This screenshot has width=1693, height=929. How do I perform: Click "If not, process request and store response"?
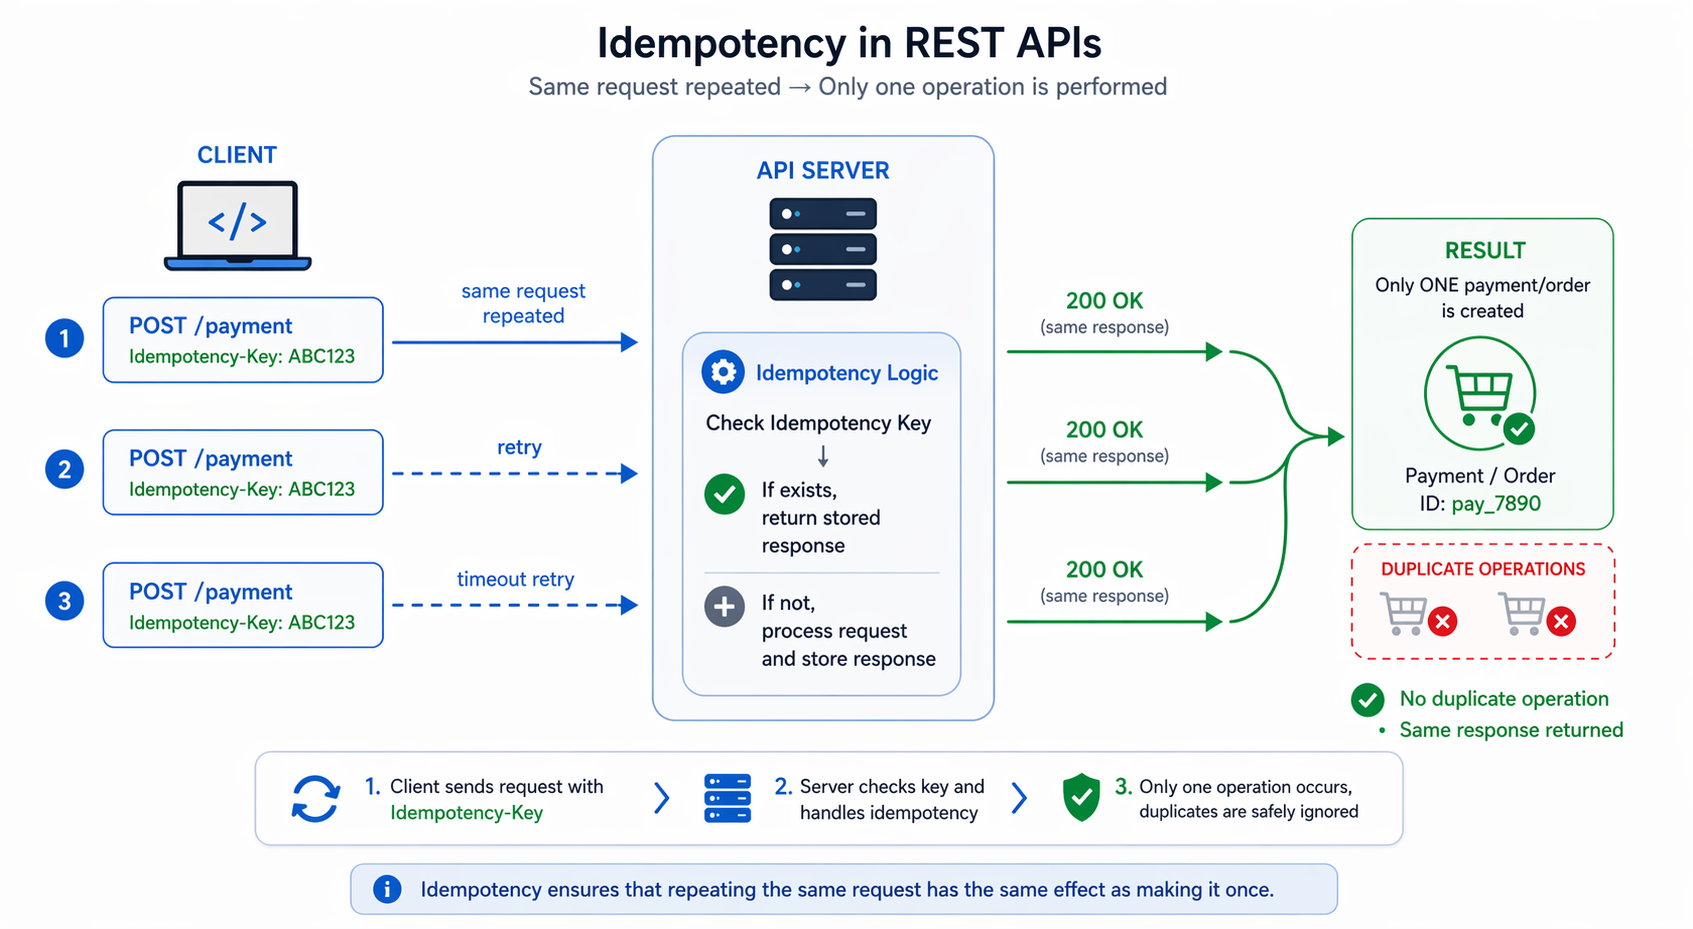(848, 631)
